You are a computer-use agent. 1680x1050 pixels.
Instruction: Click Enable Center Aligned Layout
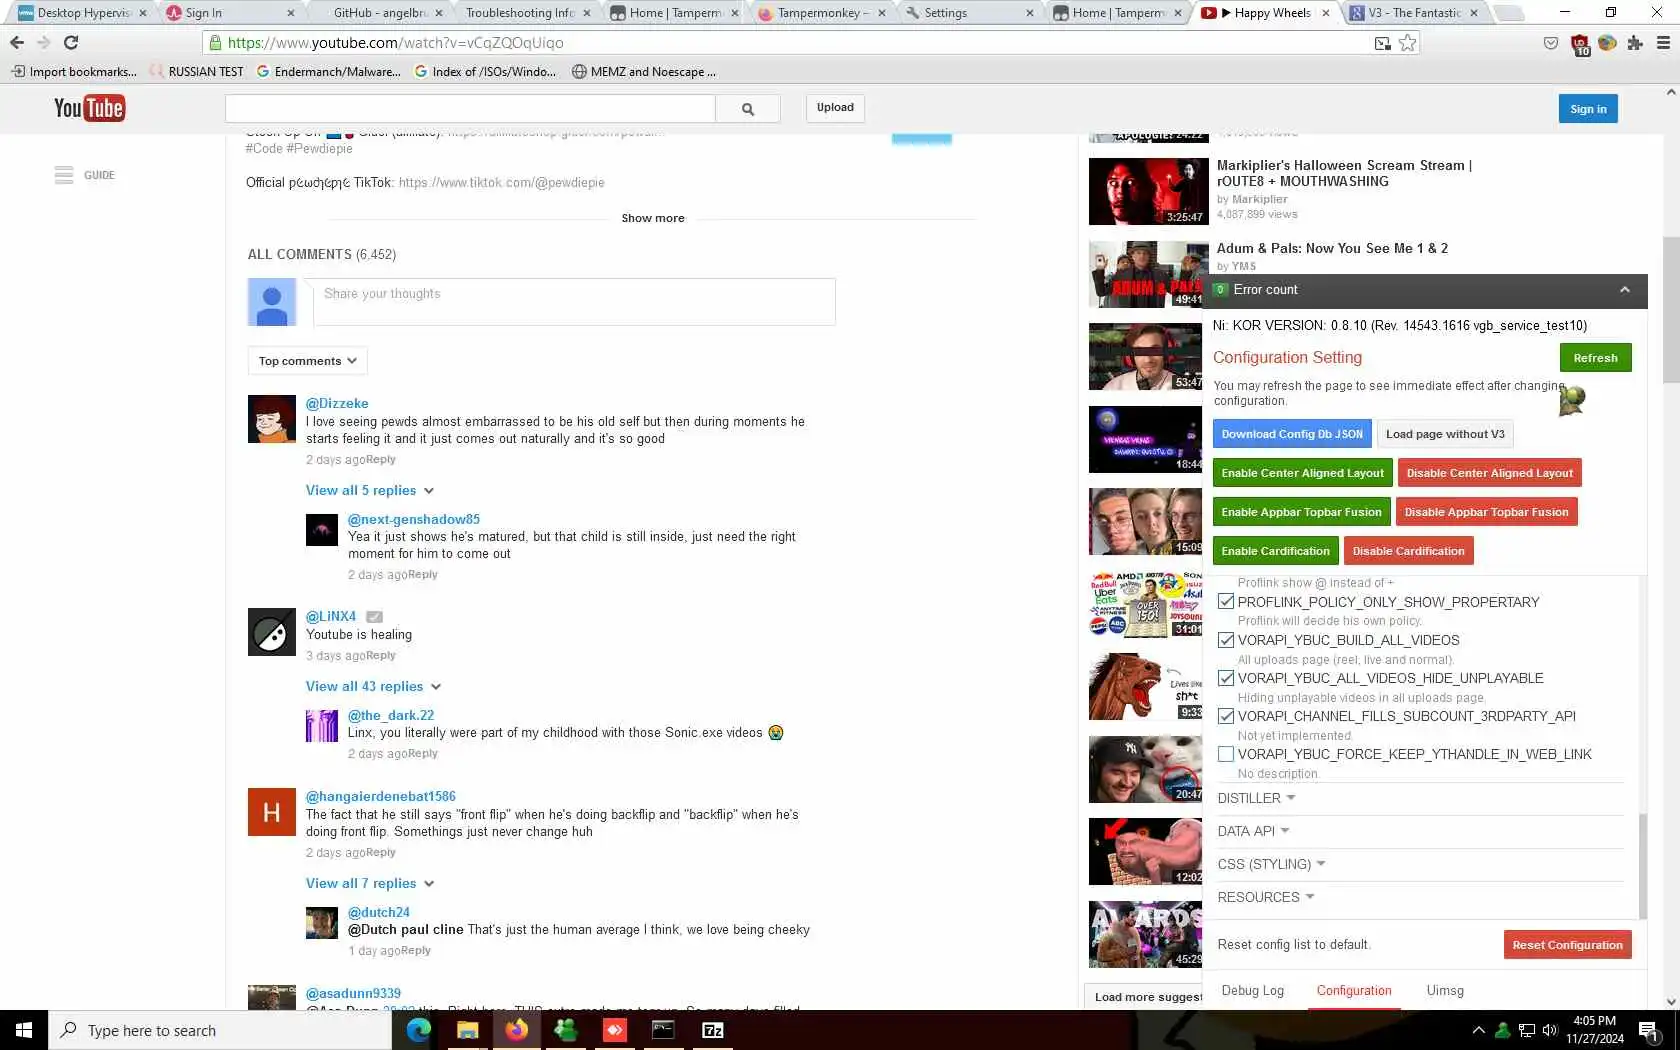pyautogui.click(x=1302, y=473)
